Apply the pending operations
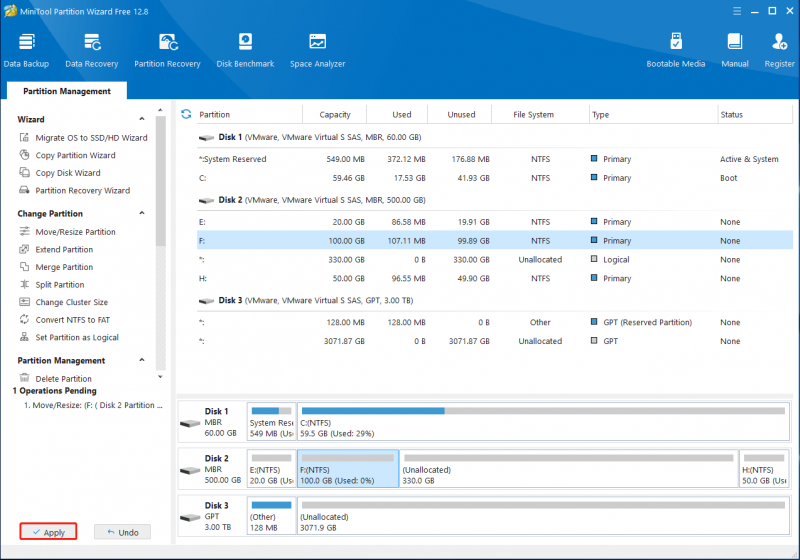 click(48, 532)
